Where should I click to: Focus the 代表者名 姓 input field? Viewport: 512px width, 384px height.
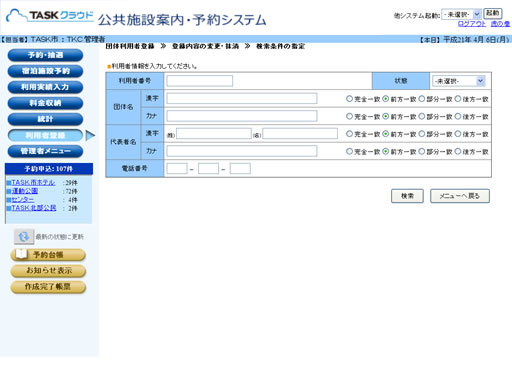point(214,134)
